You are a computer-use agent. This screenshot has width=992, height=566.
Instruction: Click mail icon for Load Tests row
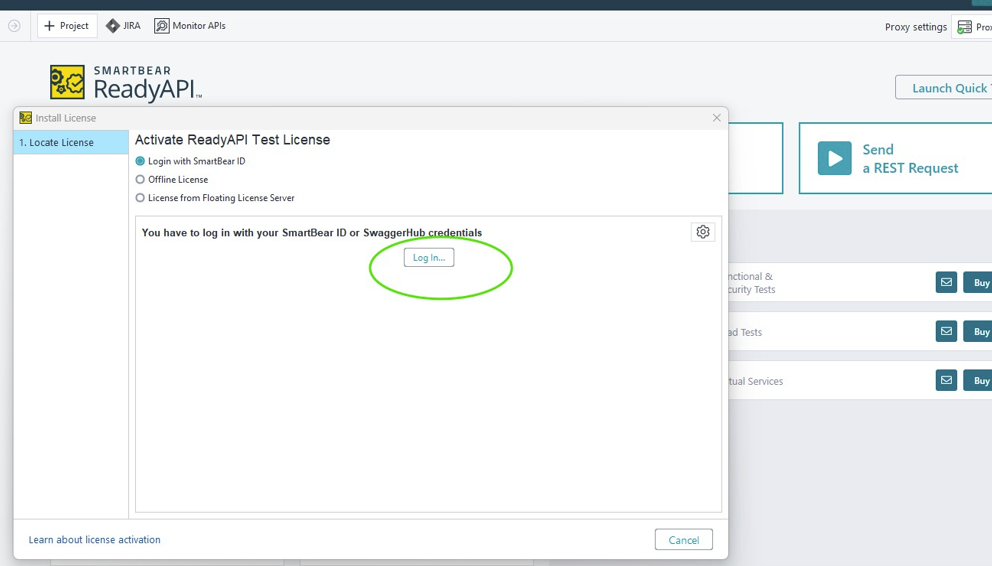[x=946, y=331]
